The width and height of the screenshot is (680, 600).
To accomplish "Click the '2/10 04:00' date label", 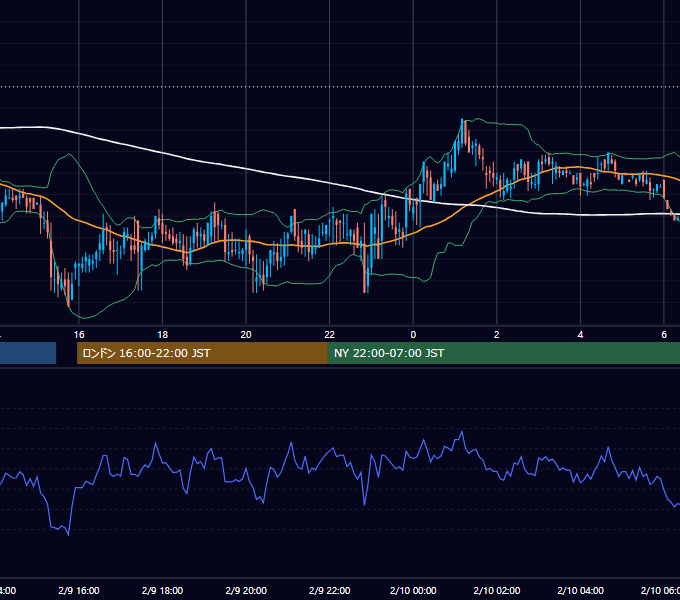I will click(x=580, y=590).
